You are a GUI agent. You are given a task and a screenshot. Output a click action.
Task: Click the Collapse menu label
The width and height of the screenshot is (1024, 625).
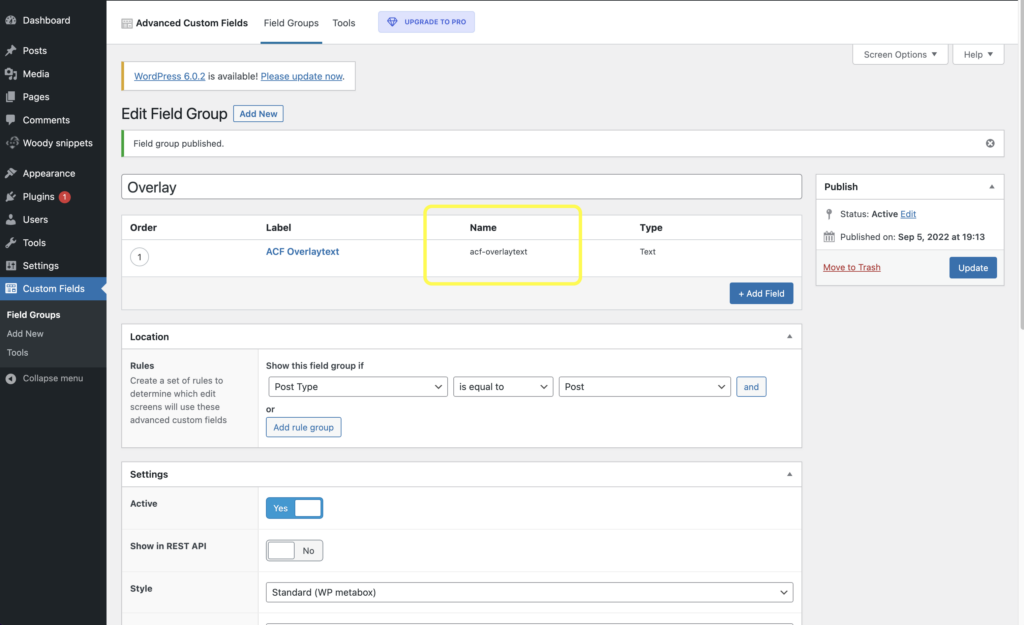tap(53, 379)
